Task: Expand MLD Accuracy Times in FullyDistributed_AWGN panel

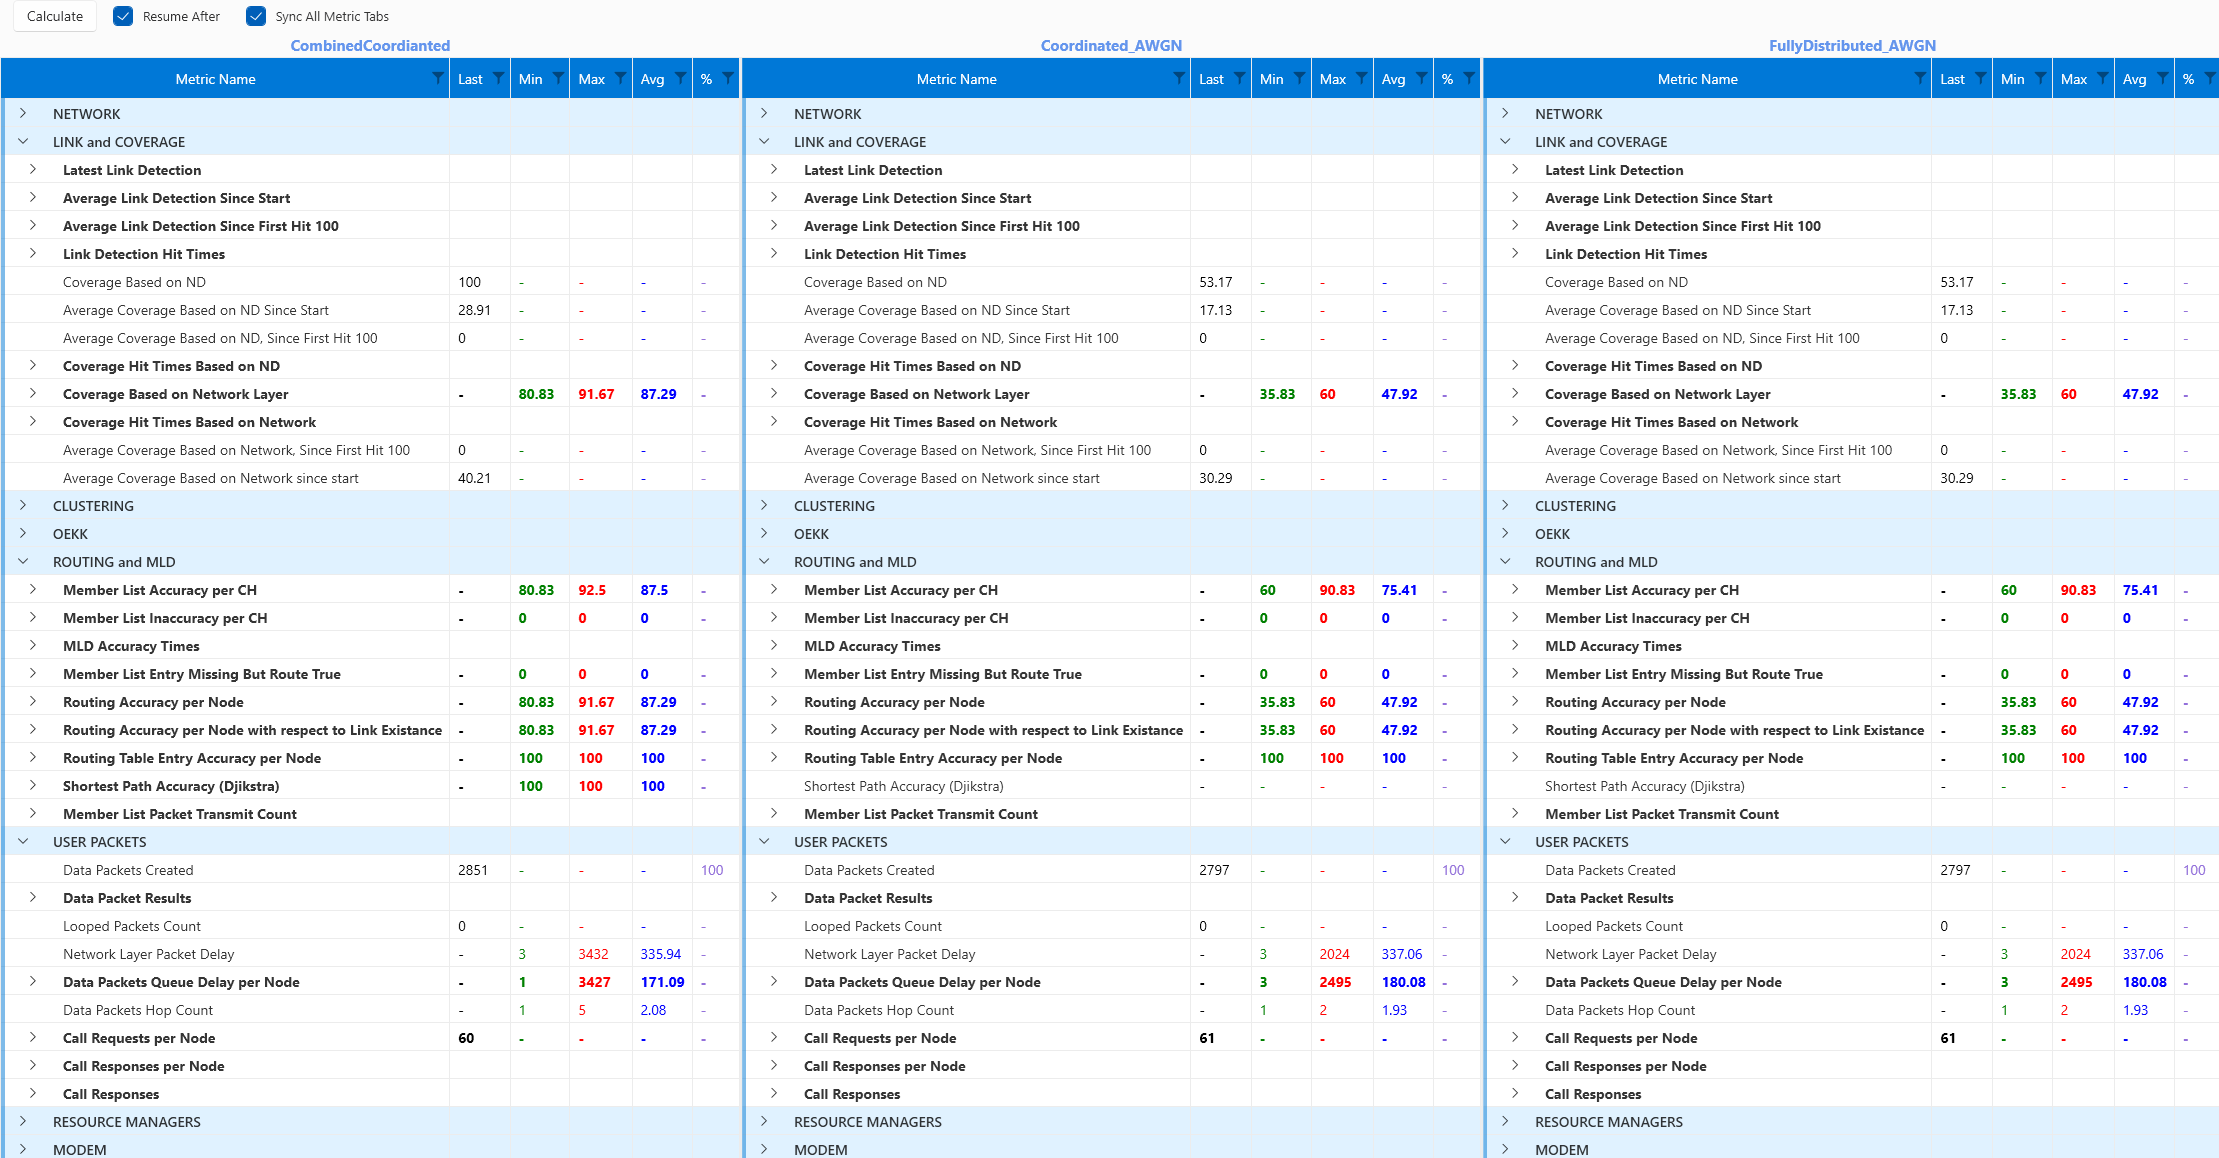Action: (1515, 646)
